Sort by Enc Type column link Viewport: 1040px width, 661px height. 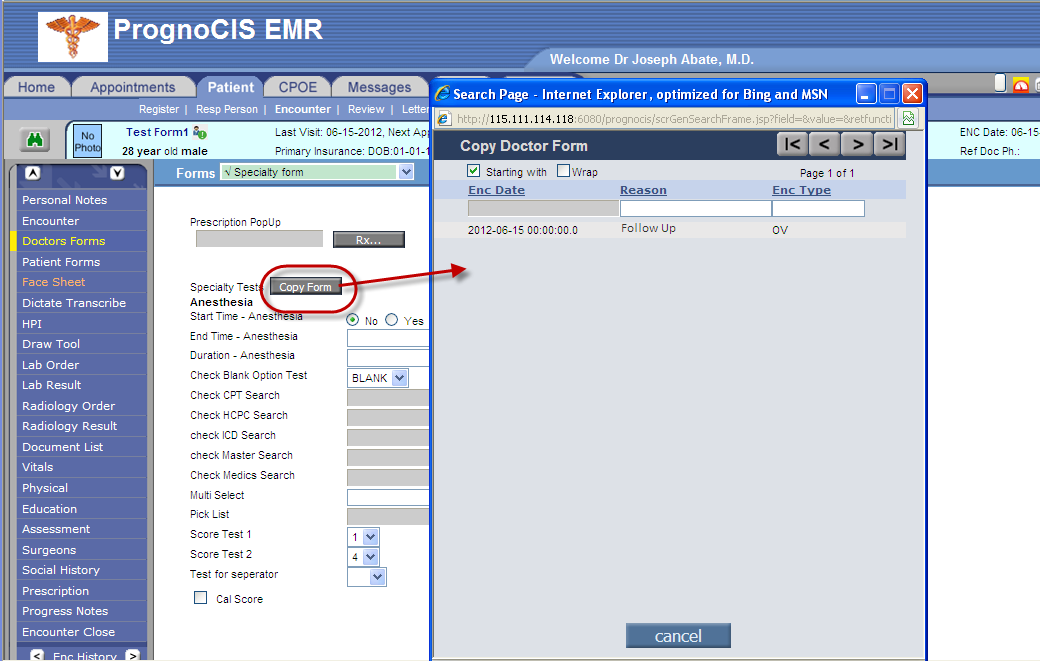(801, 190)
